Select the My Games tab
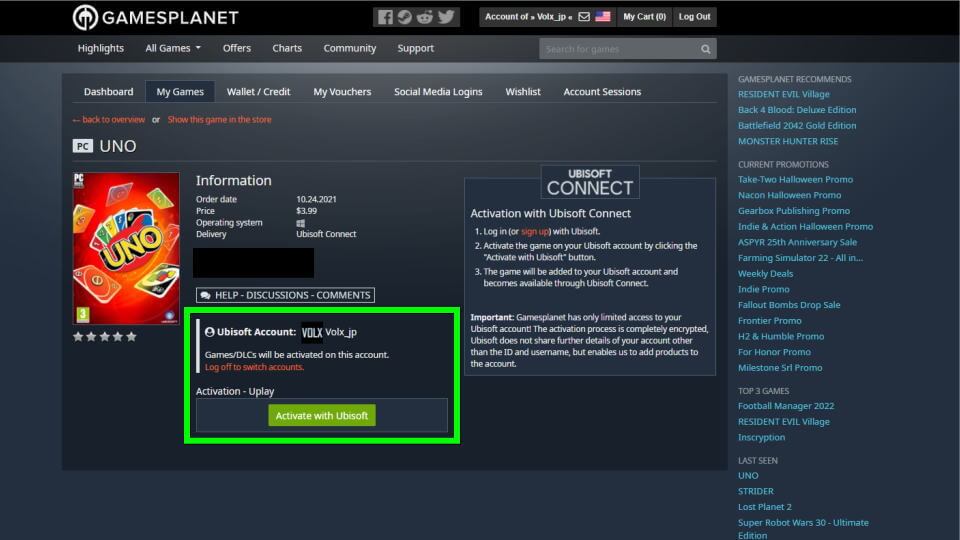The width and height of the screenshot is (960, 540). coord(180,92)
